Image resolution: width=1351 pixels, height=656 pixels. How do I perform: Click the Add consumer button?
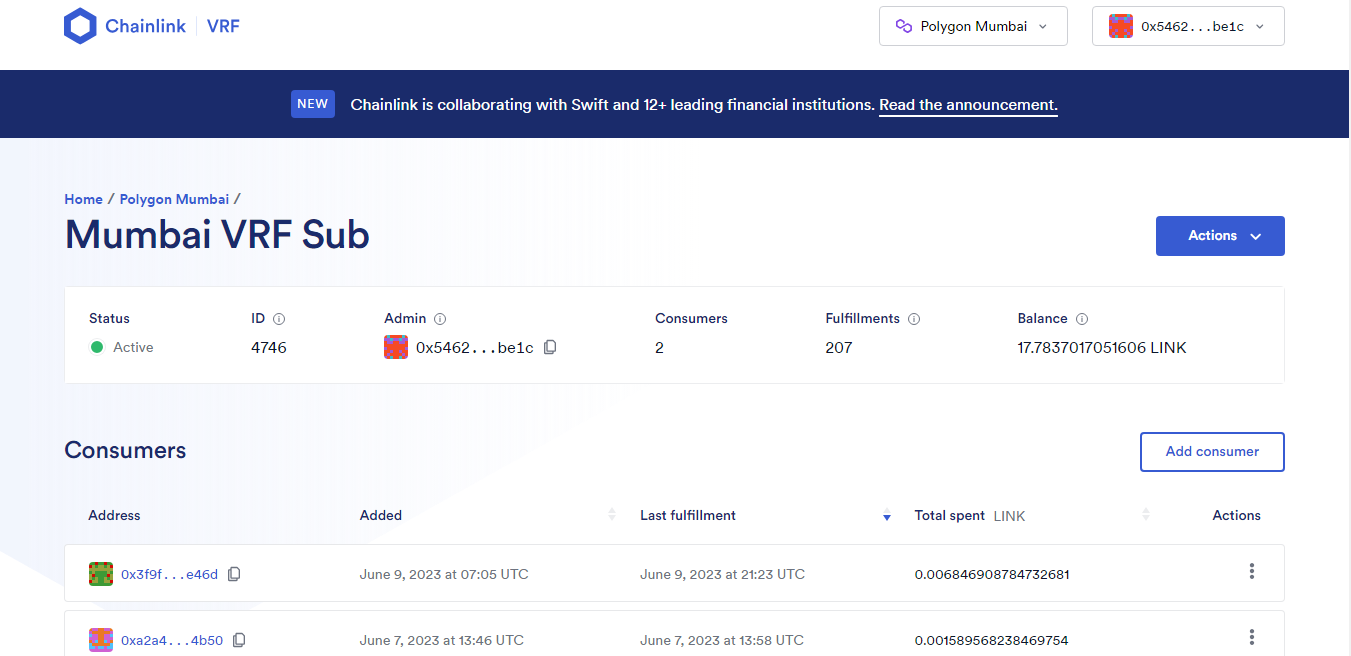click(x=1212, y=452)
